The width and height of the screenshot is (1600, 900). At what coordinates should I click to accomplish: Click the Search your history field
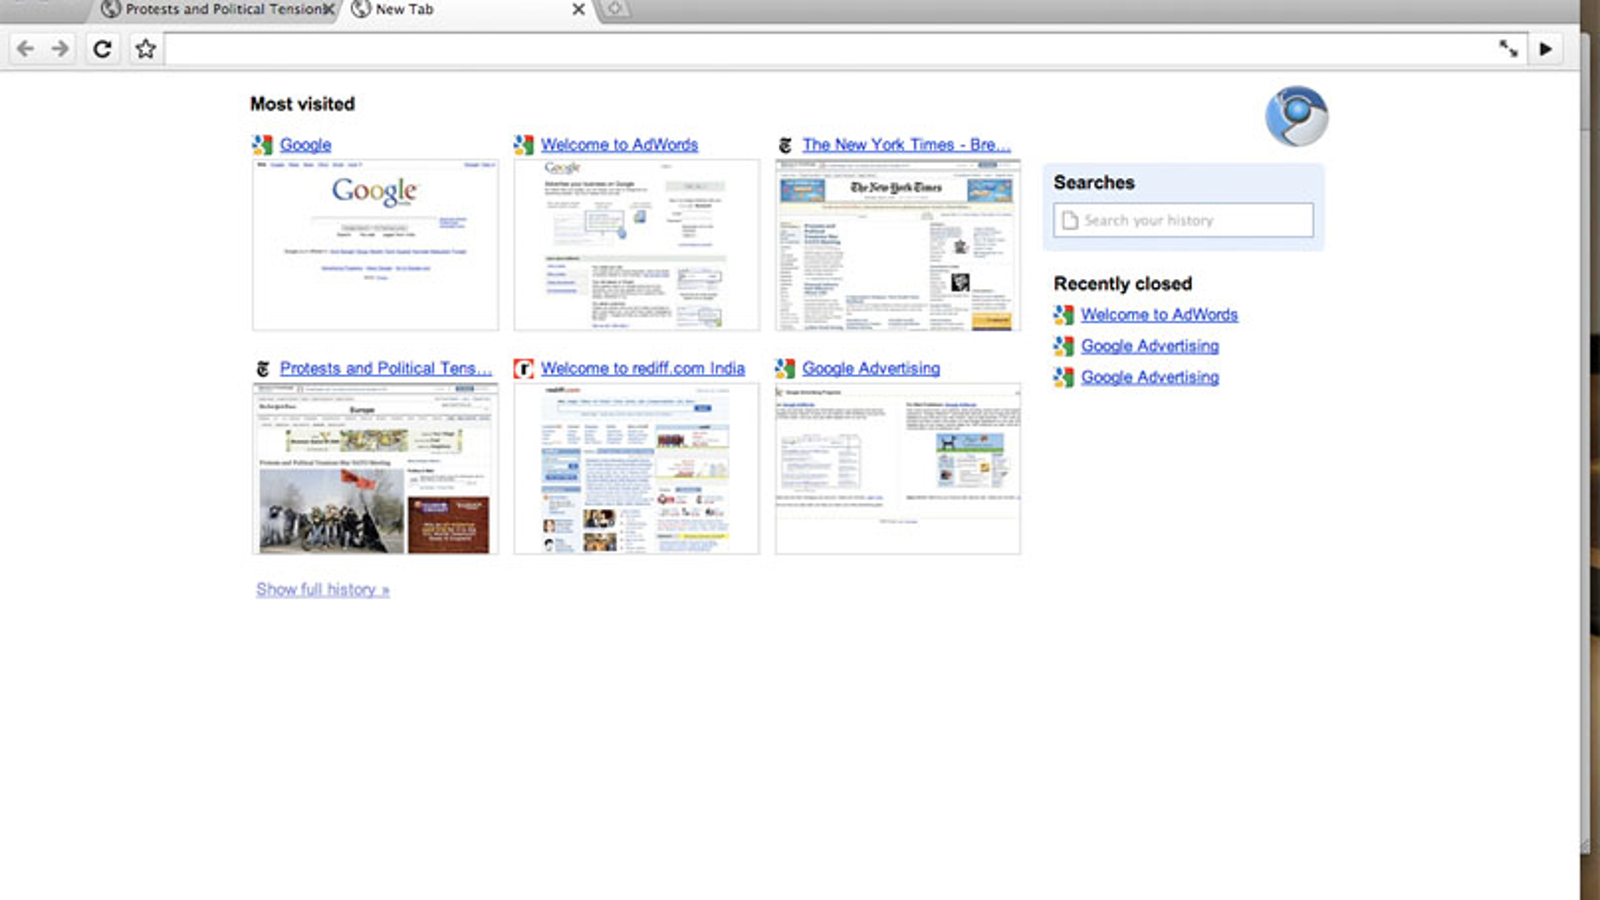(x=1183, y=220)
